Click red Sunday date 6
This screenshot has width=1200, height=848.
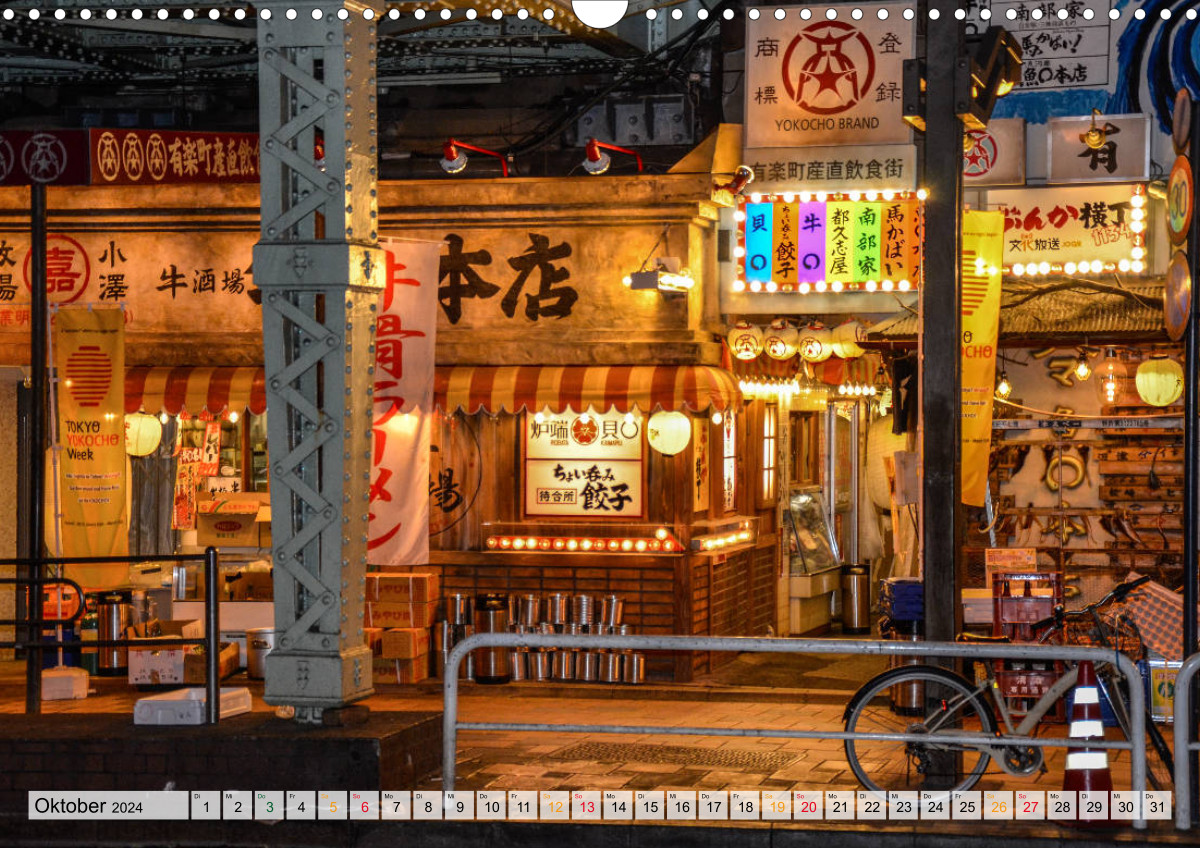[x=364, y=806]
